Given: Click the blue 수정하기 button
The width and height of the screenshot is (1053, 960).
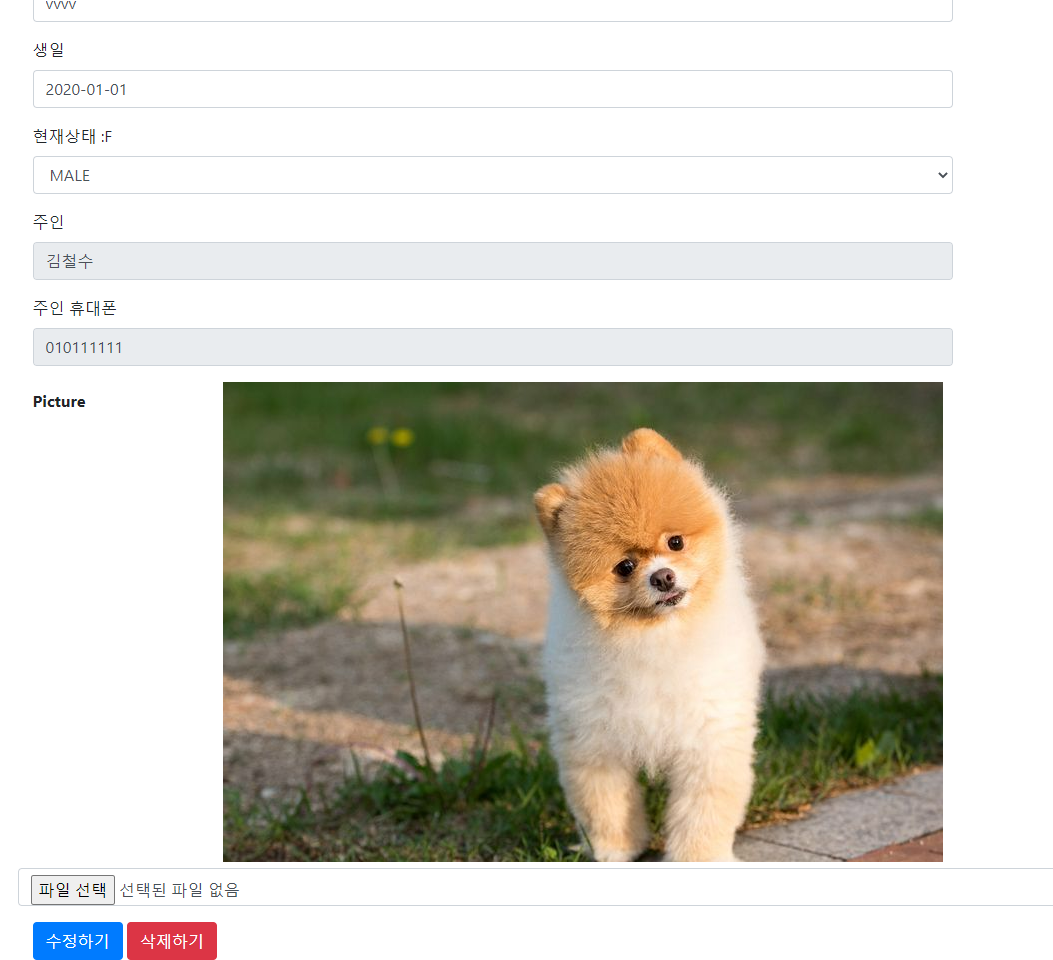Looking at the screenshot, I should (77, 940).
